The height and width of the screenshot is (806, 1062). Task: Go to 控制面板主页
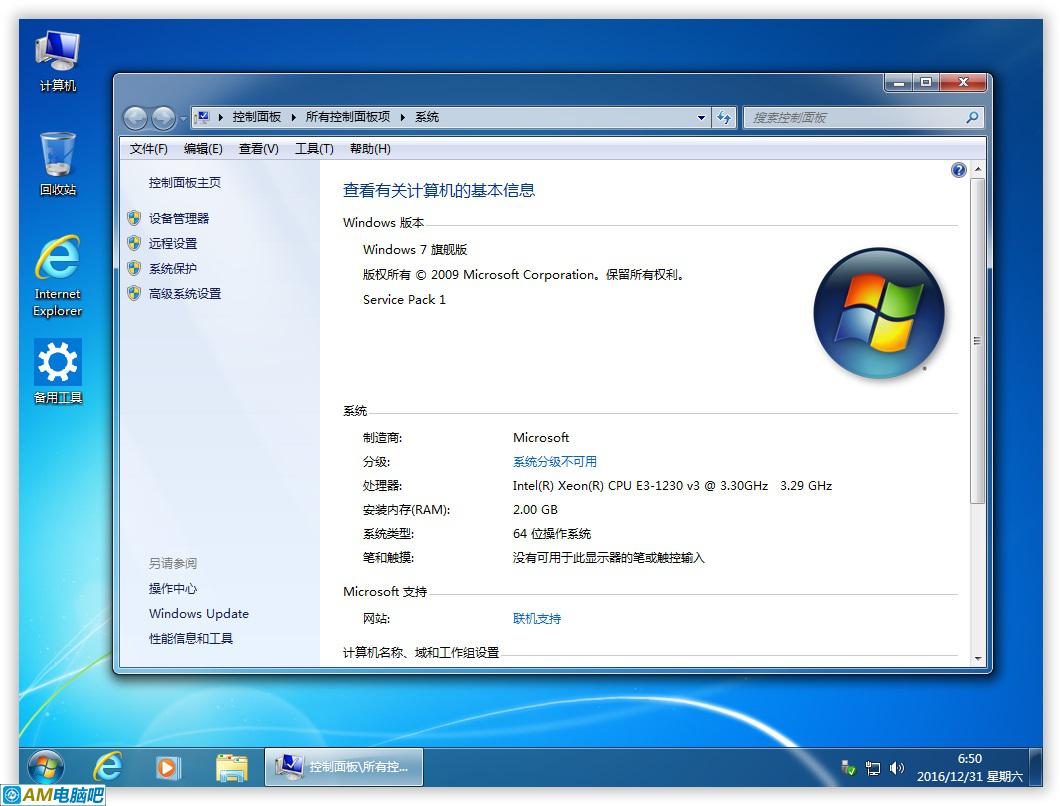pyautogui.click(x=185, y=182)
